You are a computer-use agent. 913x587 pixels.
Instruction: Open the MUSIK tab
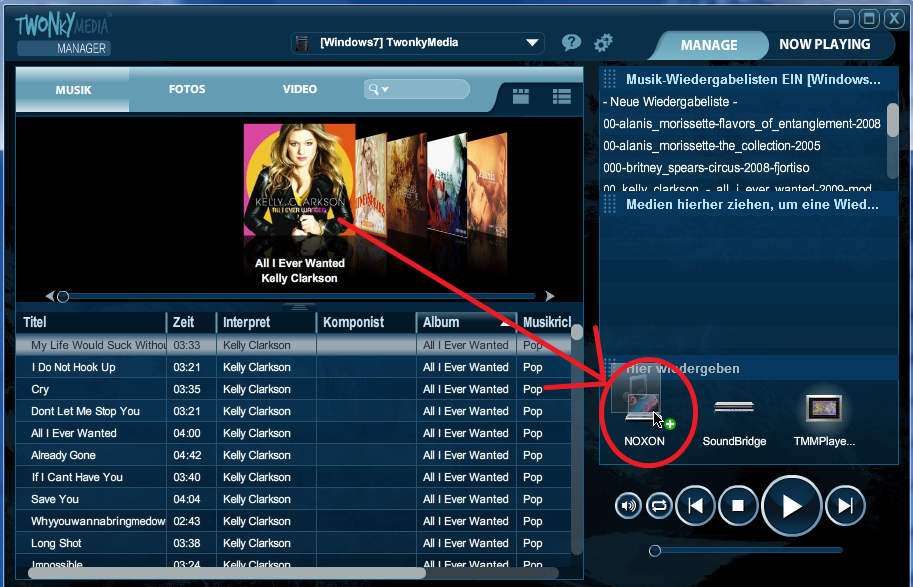point(73,90)
